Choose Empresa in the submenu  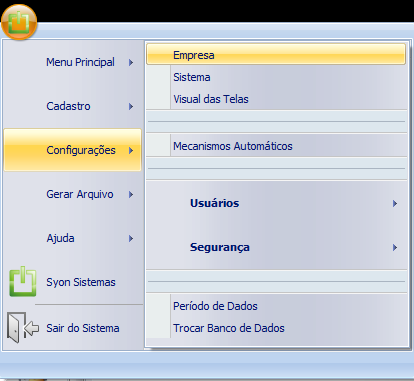[276, 54]
